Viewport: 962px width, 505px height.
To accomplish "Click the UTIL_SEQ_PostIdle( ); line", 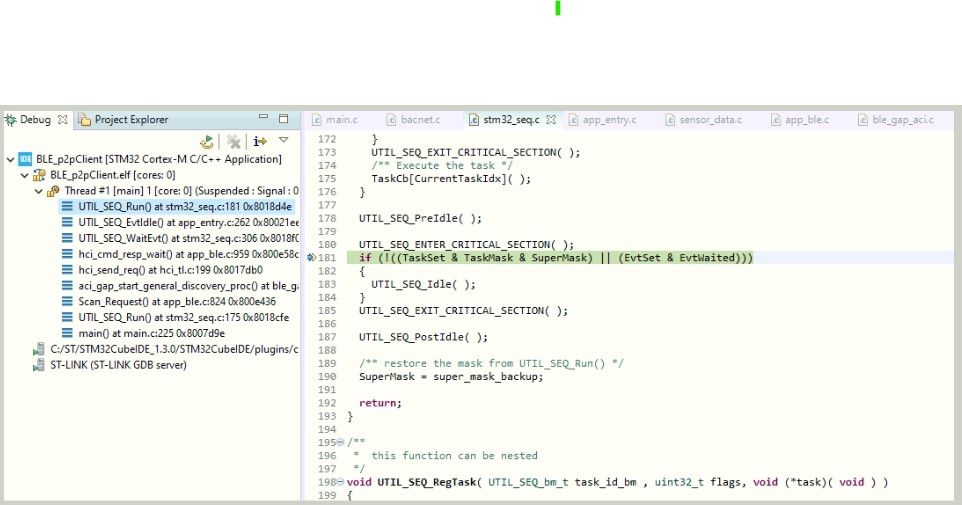I will (423, 337).
